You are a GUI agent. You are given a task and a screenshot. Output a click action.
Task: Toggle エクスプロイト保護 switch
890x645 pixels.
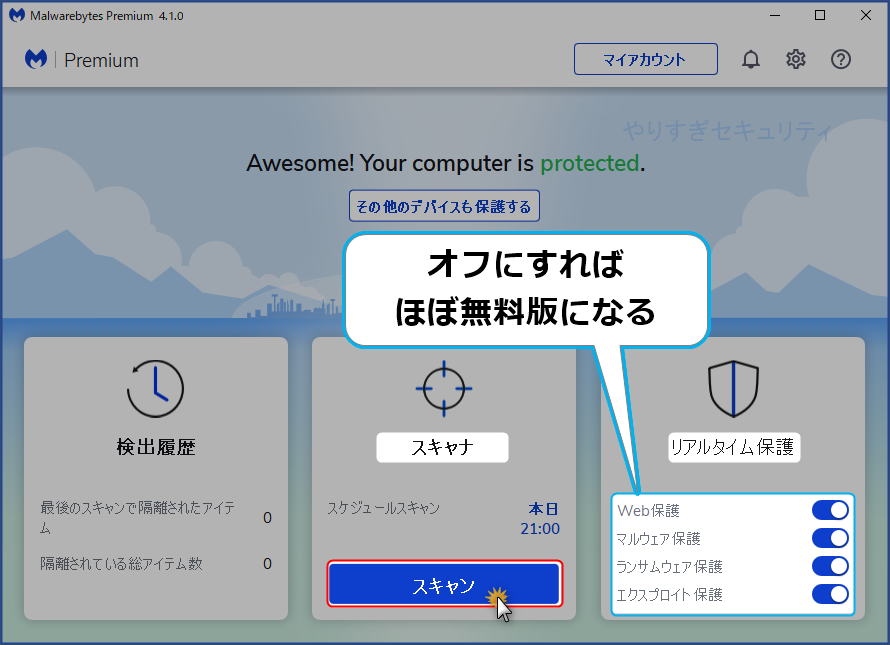(x=830, y=594)
